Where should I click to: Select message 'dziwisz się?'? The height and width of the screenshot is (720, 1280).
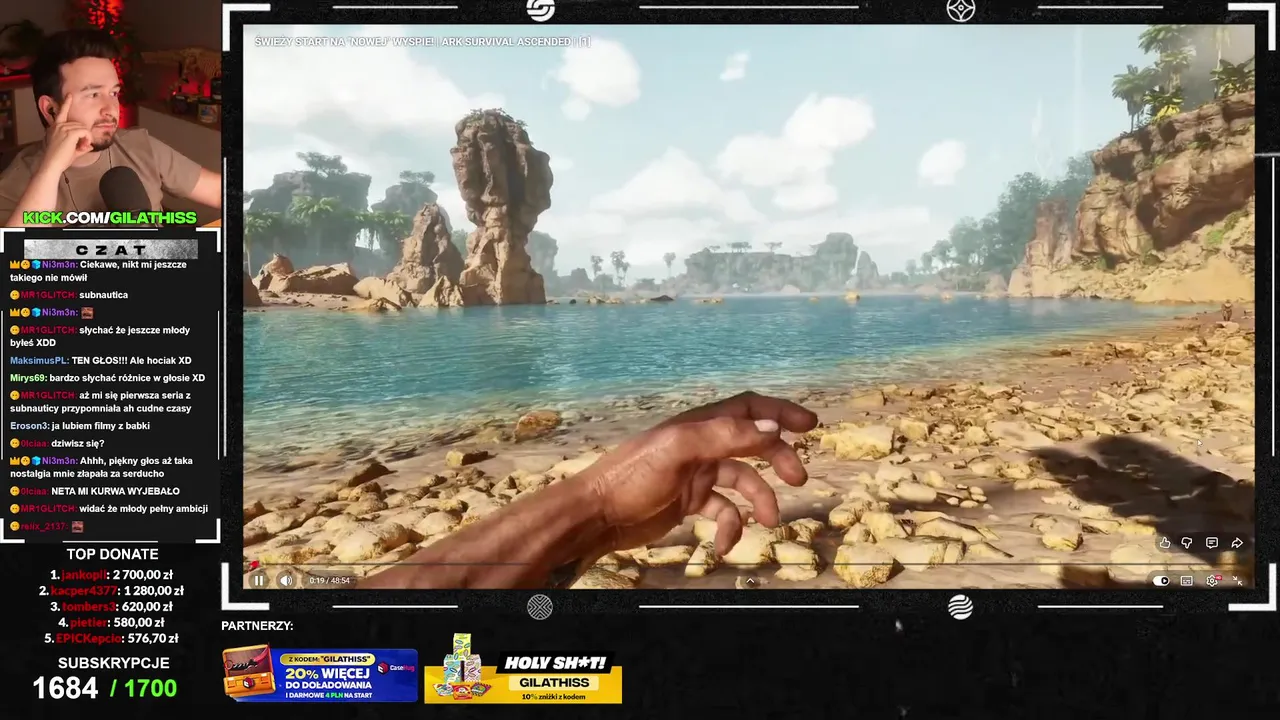click(x=78, y=443)
